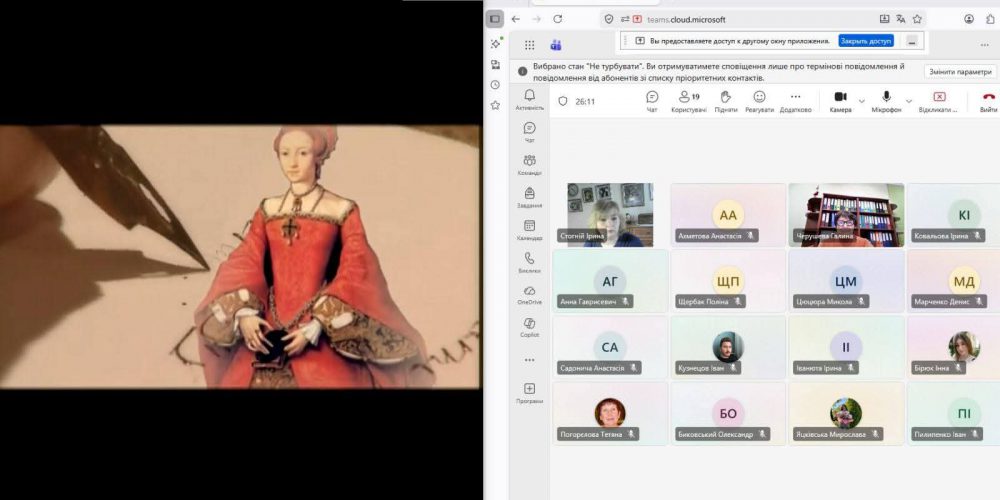Stop sharing with Відкликати button
Screen dimensions: 1000x500
point(939,101)
